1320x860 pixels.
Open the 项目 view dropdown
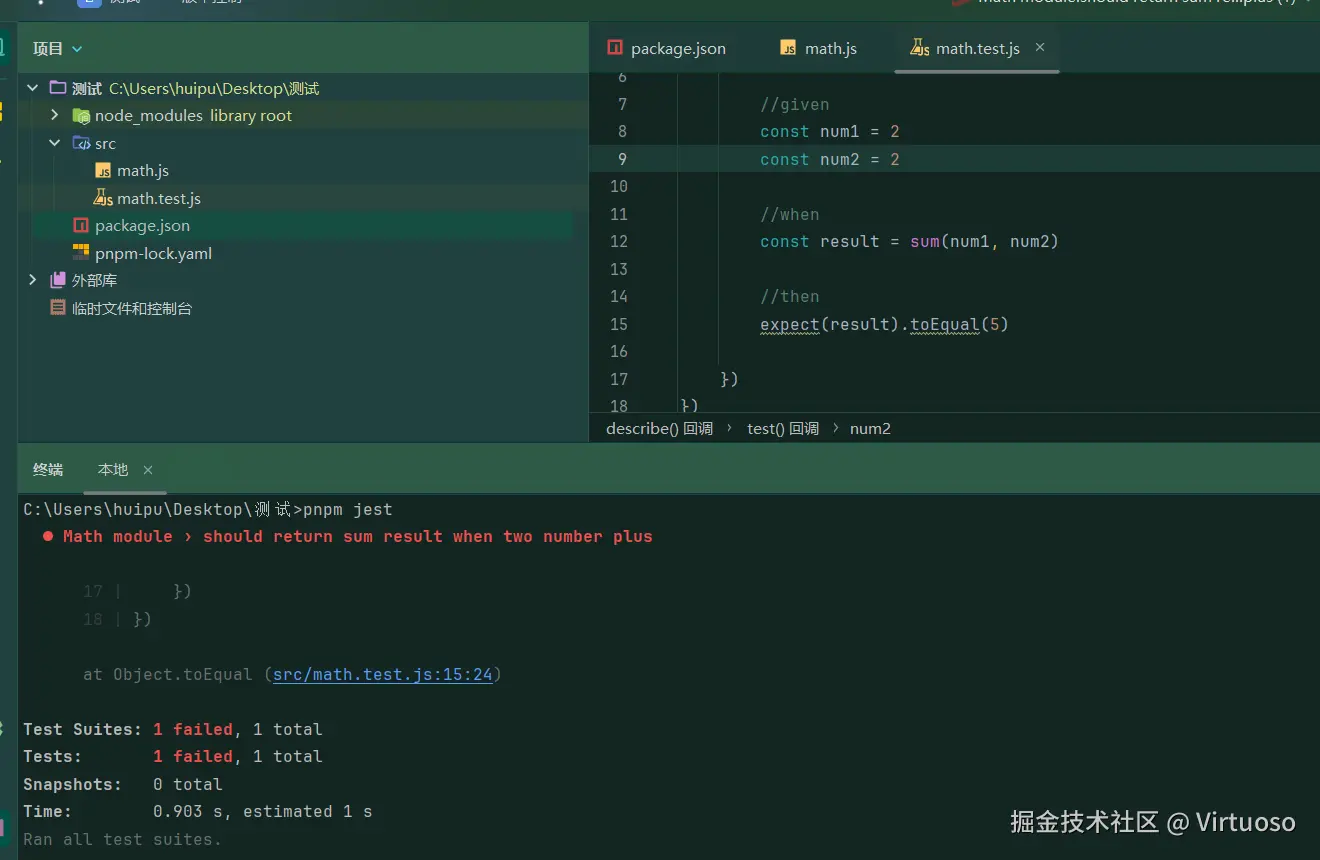(x=77, y=49)
